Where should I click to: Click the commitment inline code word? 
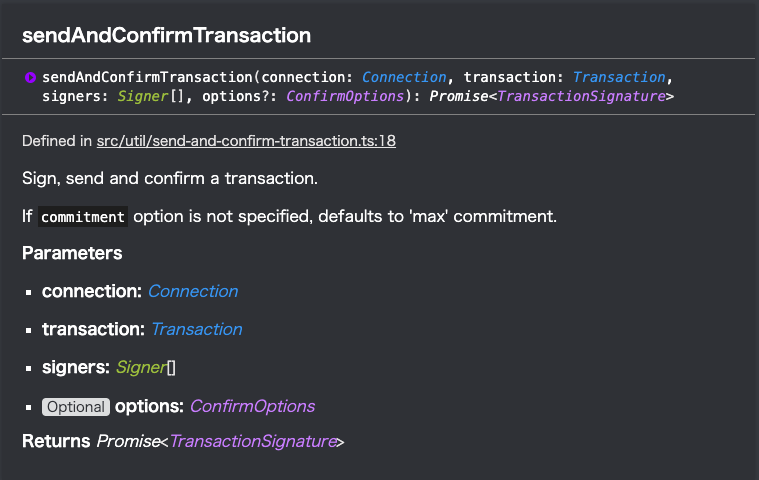(83, 217)
